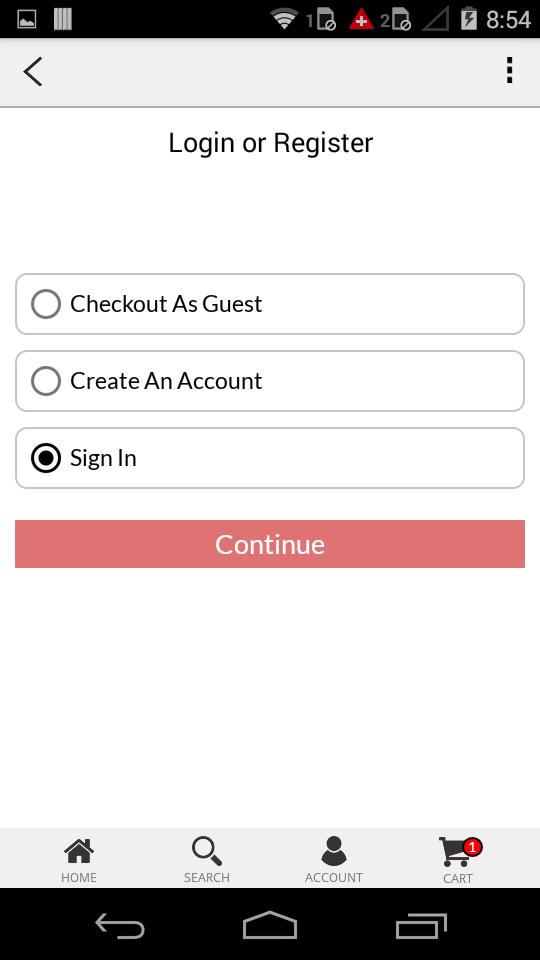Tap the battery icon in status bar
This screenshot has height=960, width=540.
coord(468,19)
